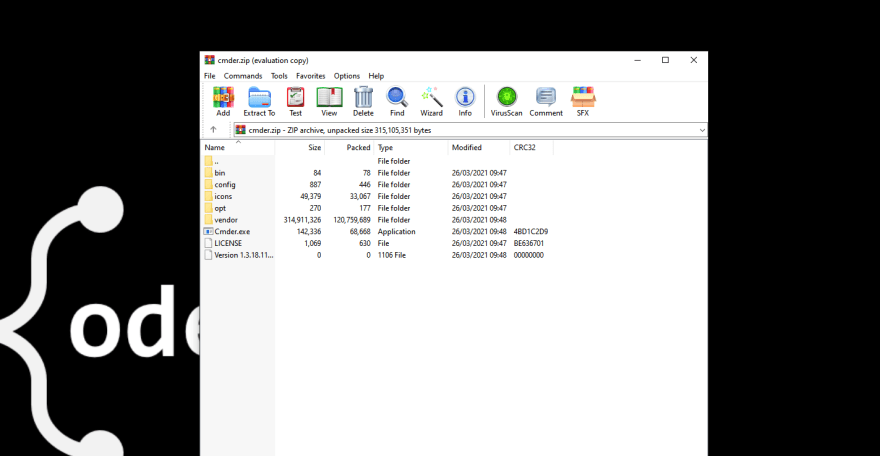
Task: Show archive Info
Action: click(x=465, y=102)
